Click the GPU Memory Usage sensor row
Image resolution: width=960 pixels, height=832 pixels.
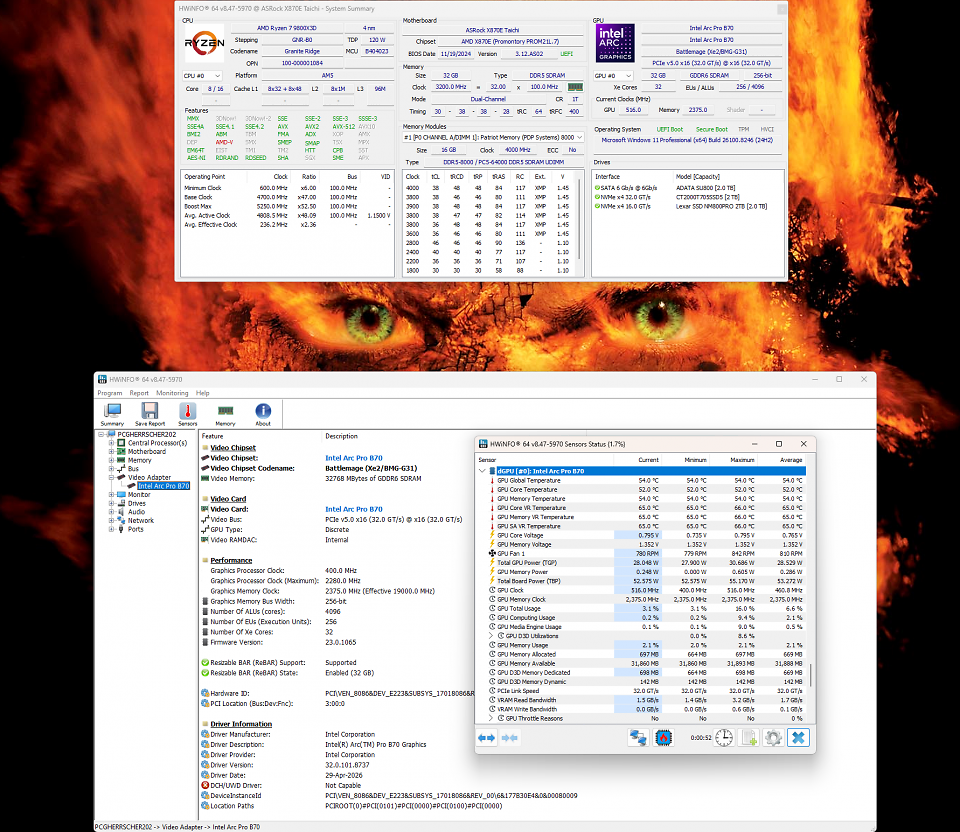[x=642, y=645]
